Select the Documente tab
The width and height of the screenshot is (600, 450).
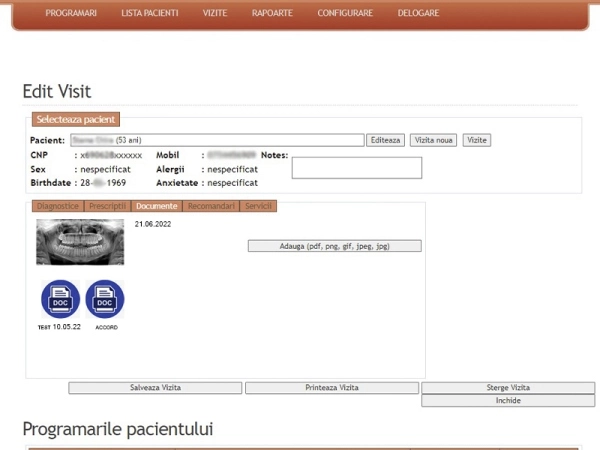tap(157, 206)
